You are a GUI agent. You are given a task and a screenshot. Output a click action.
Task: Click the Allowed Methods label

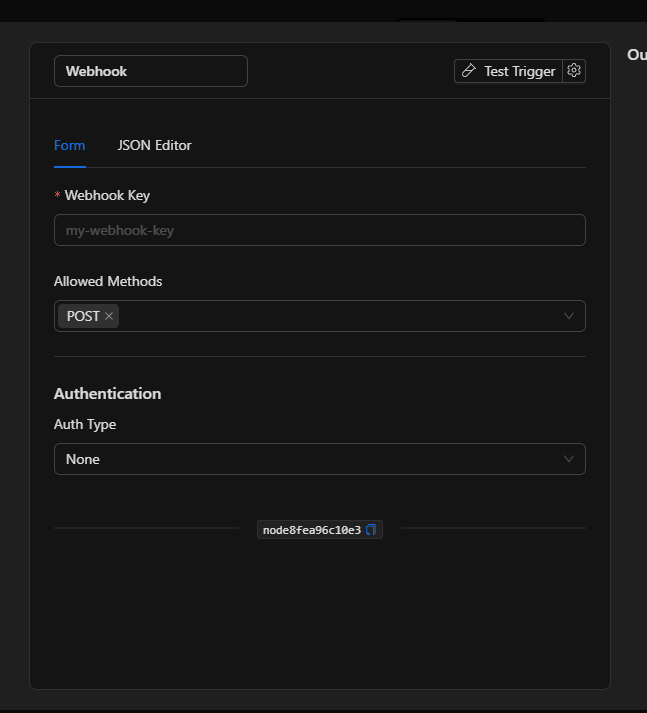pos(108,281)
